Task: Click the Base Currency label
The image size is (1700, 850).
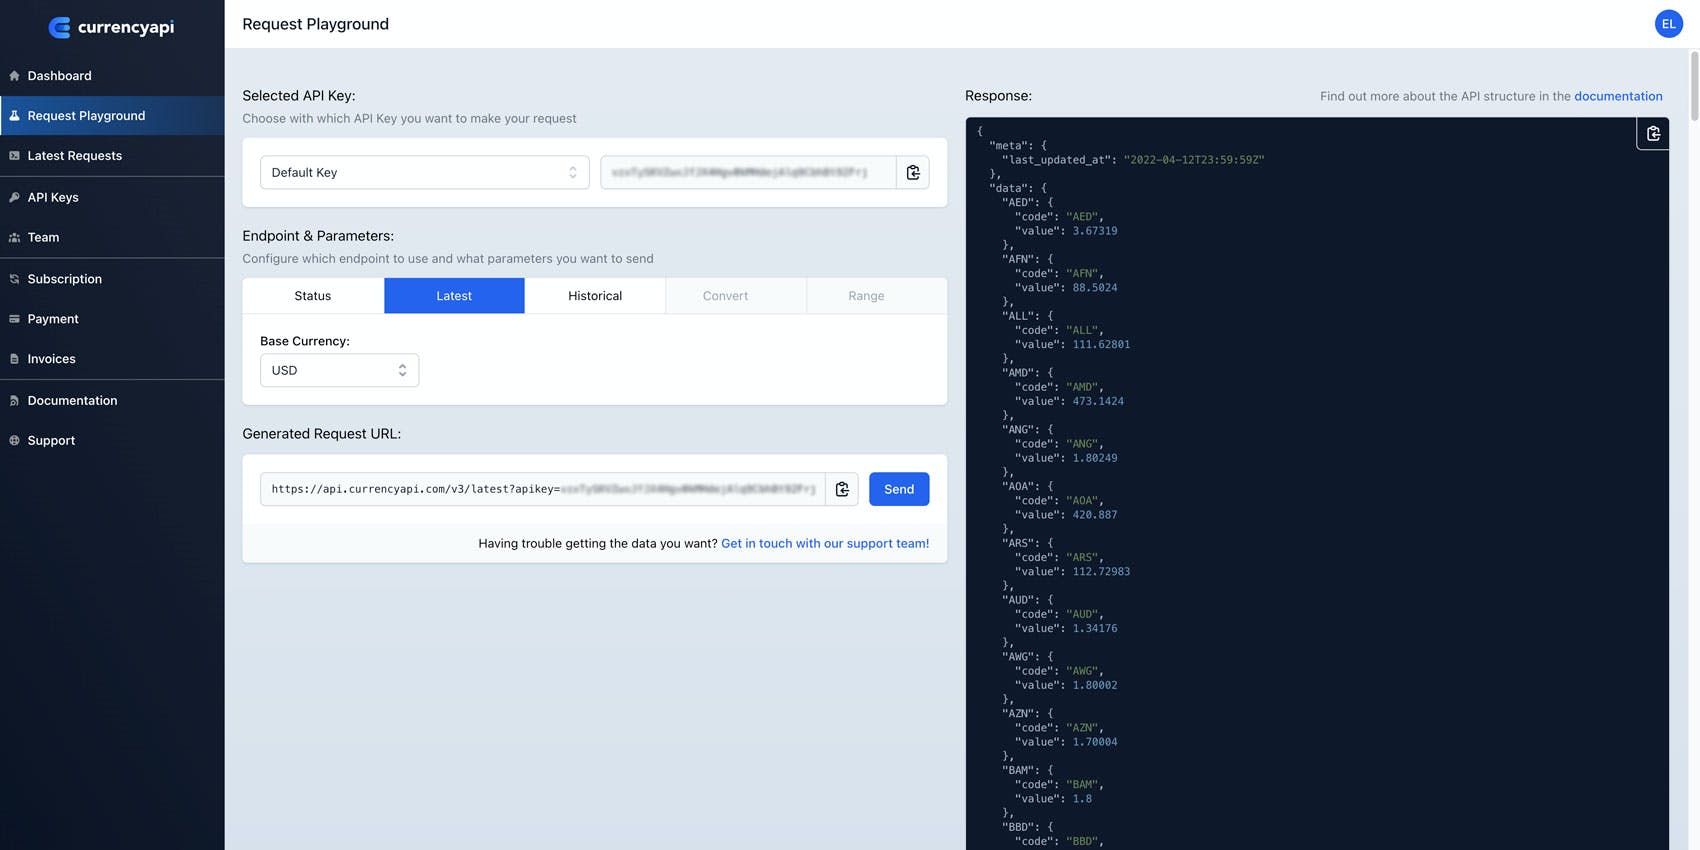Action: pos(305,341)
